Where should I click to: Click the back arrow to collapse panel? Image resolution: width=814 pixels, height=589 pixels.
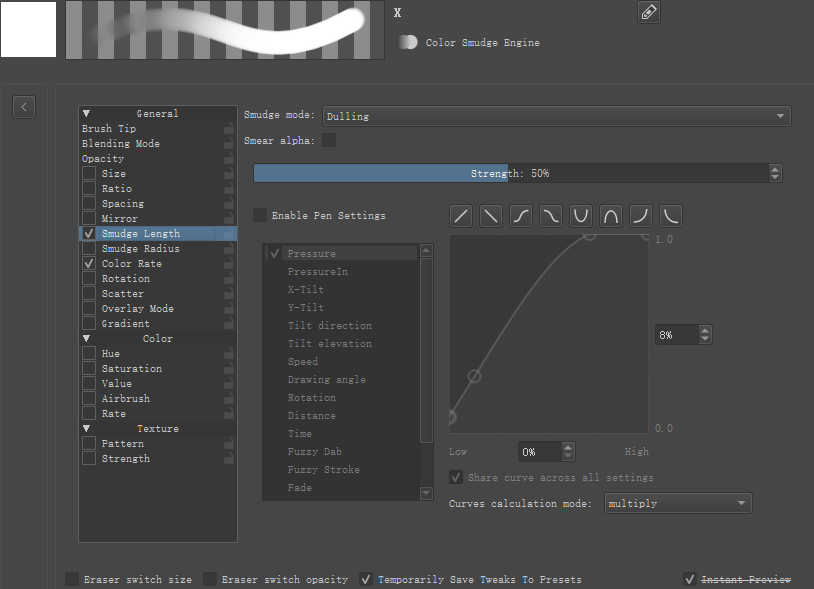point(24,107)
